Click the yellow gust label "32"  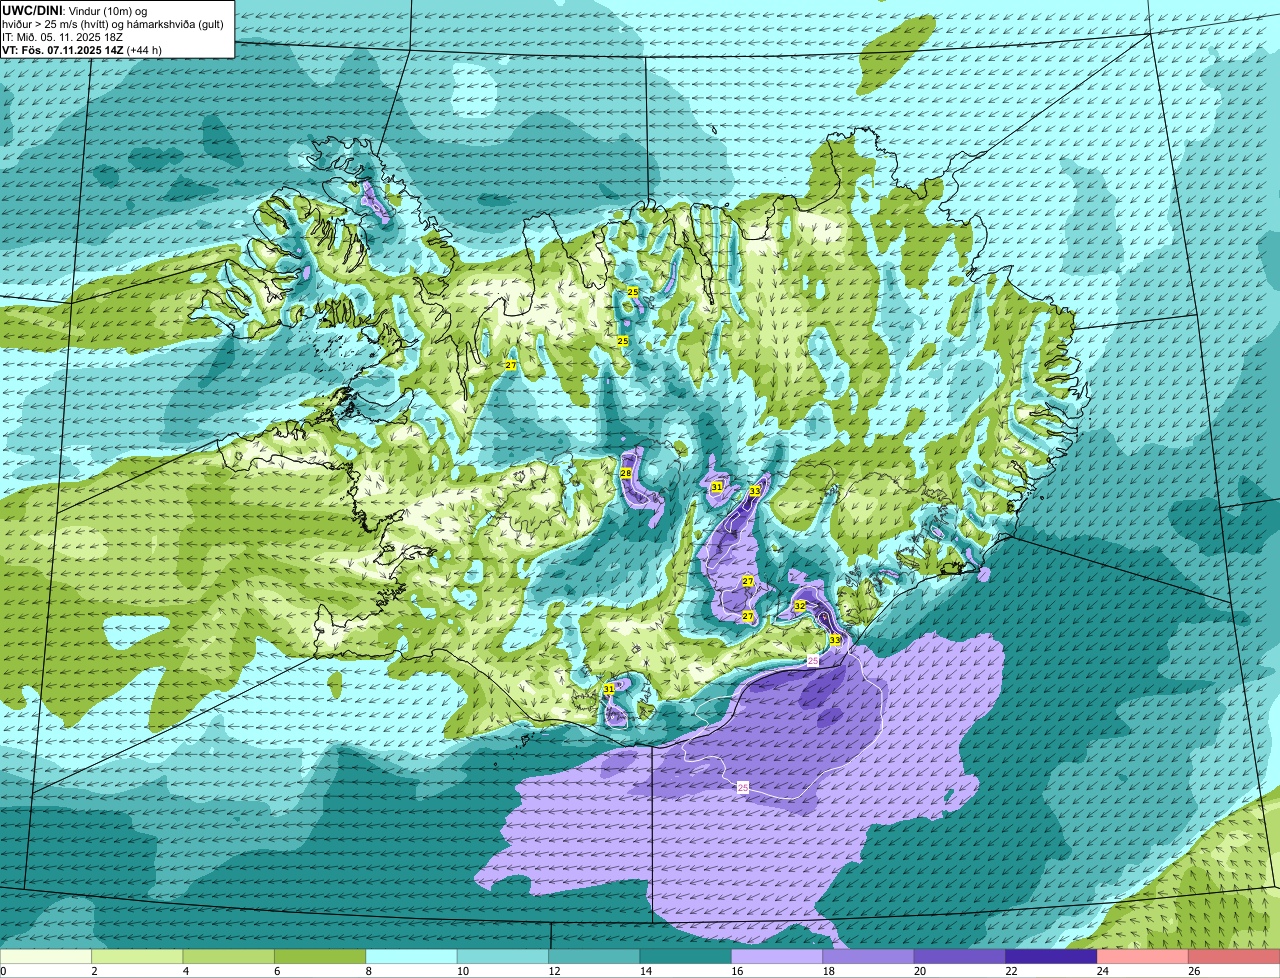(800, 606)
